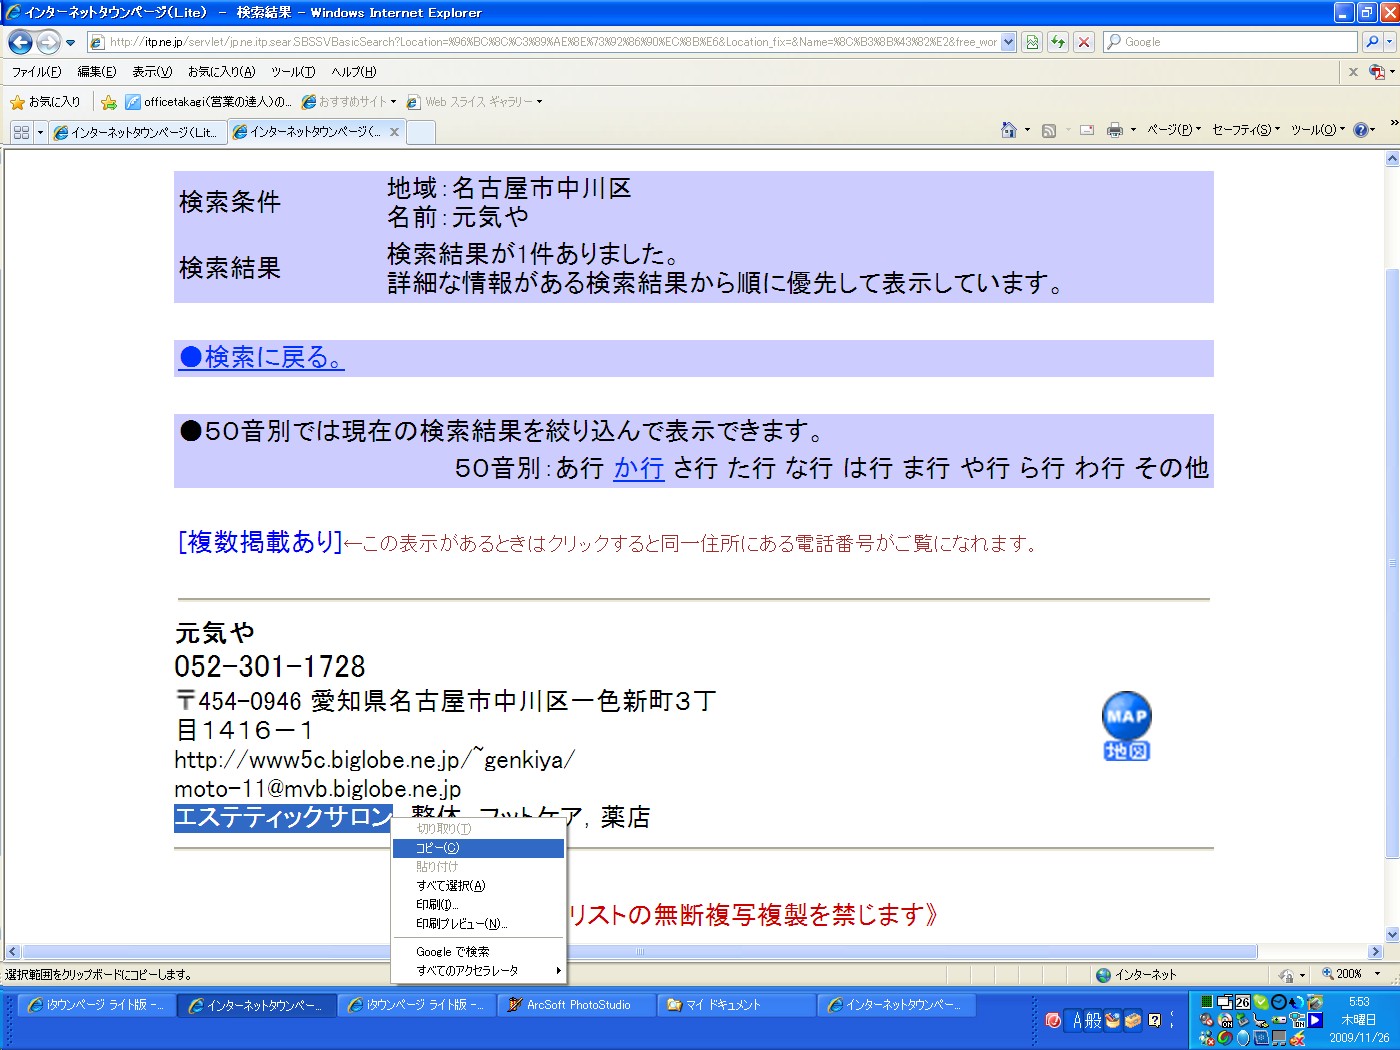The width and height of the screenshot is (1400, 1050).
Task: Click the compatibility view icon
Action: tap(1032, 42)
